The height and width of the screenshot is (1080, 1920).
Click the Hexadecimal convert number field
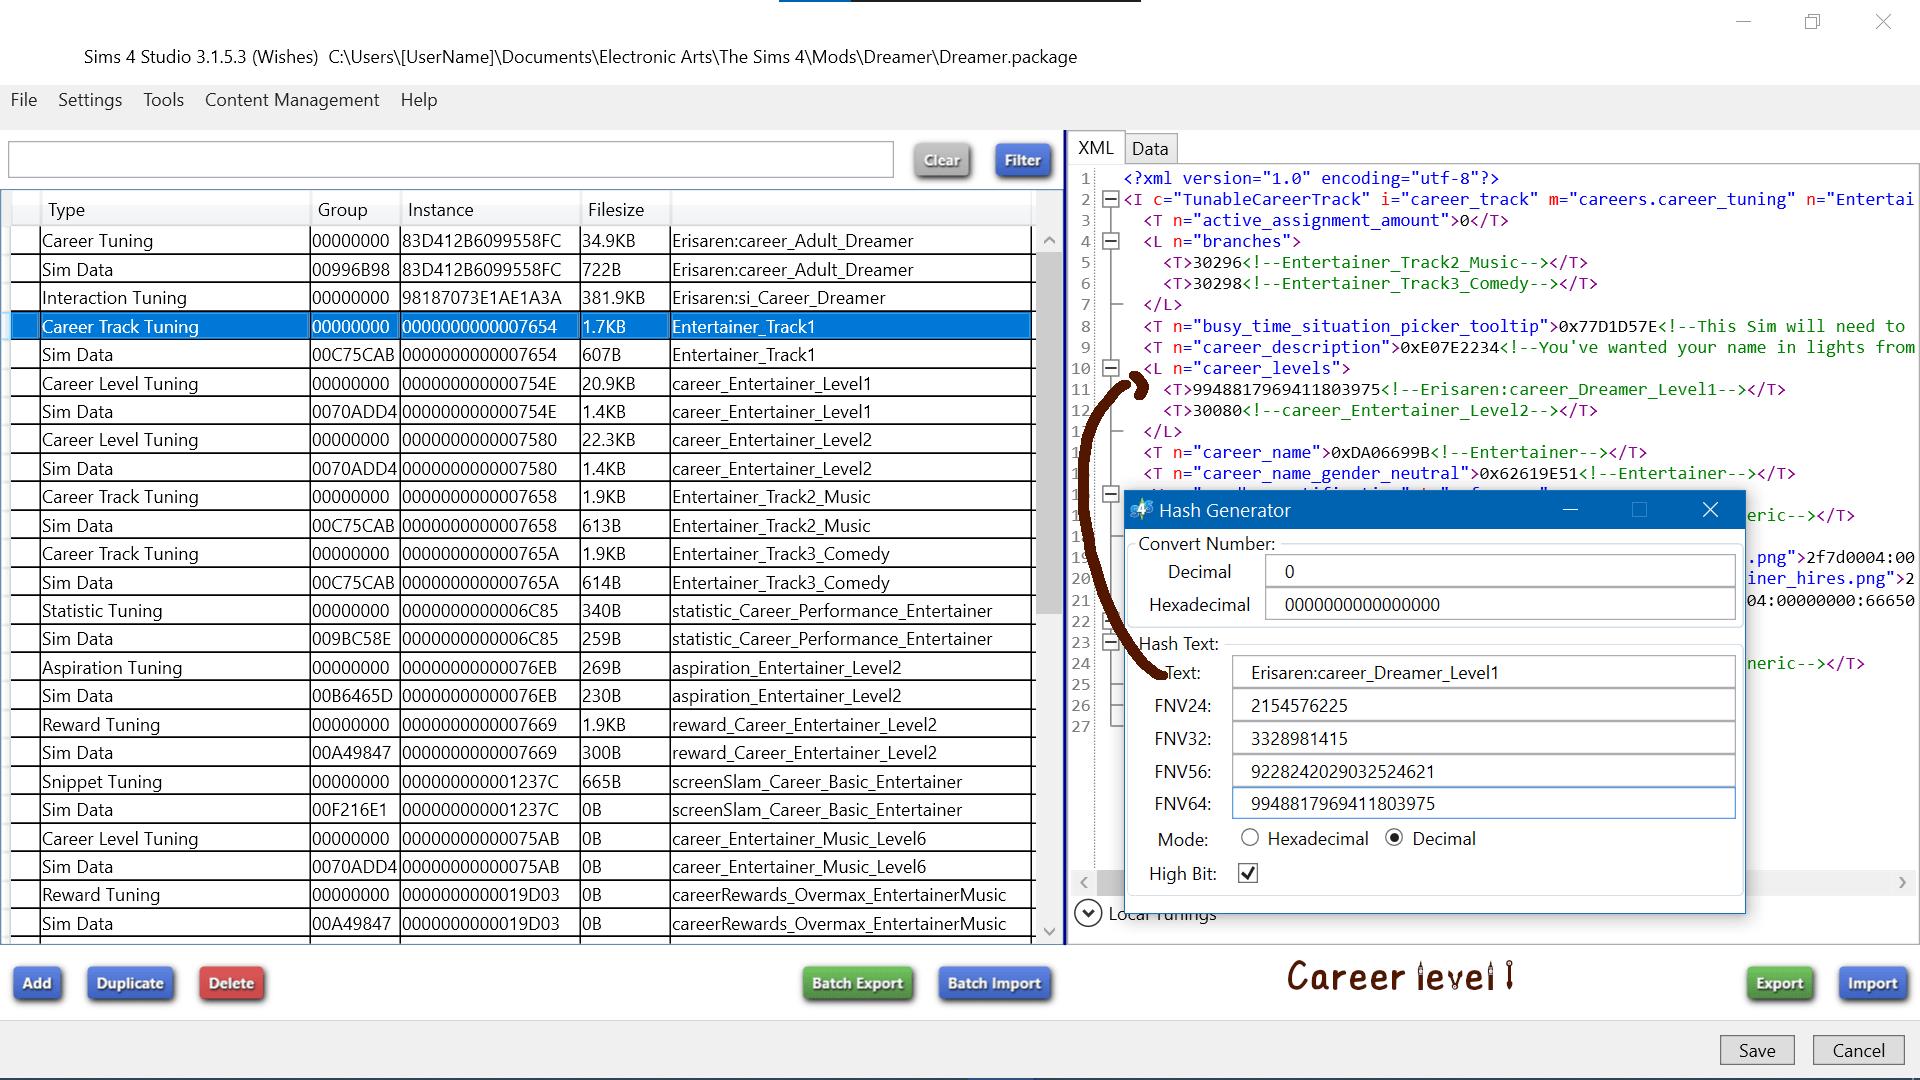[x=1500, y=604]
